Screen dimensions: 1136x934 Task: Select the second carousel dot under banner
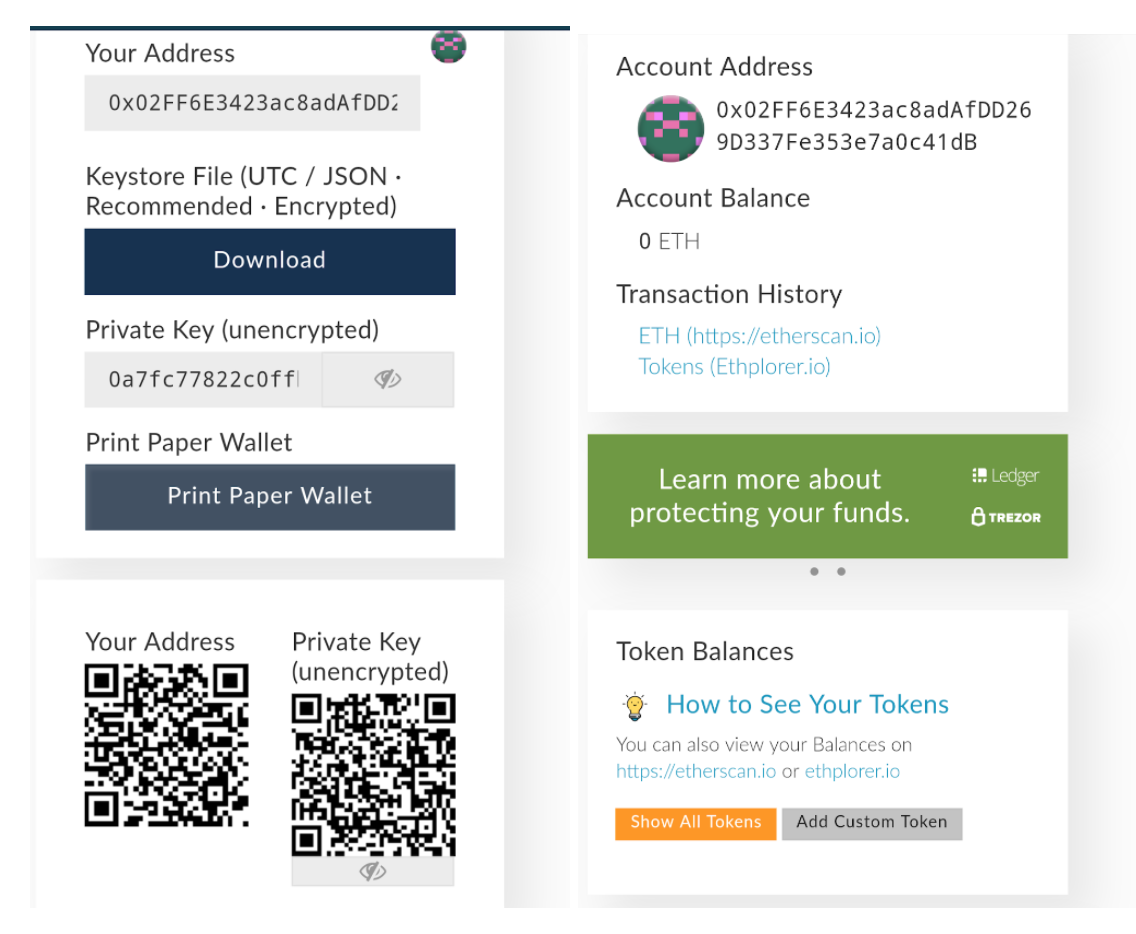[x=841, y=572]
